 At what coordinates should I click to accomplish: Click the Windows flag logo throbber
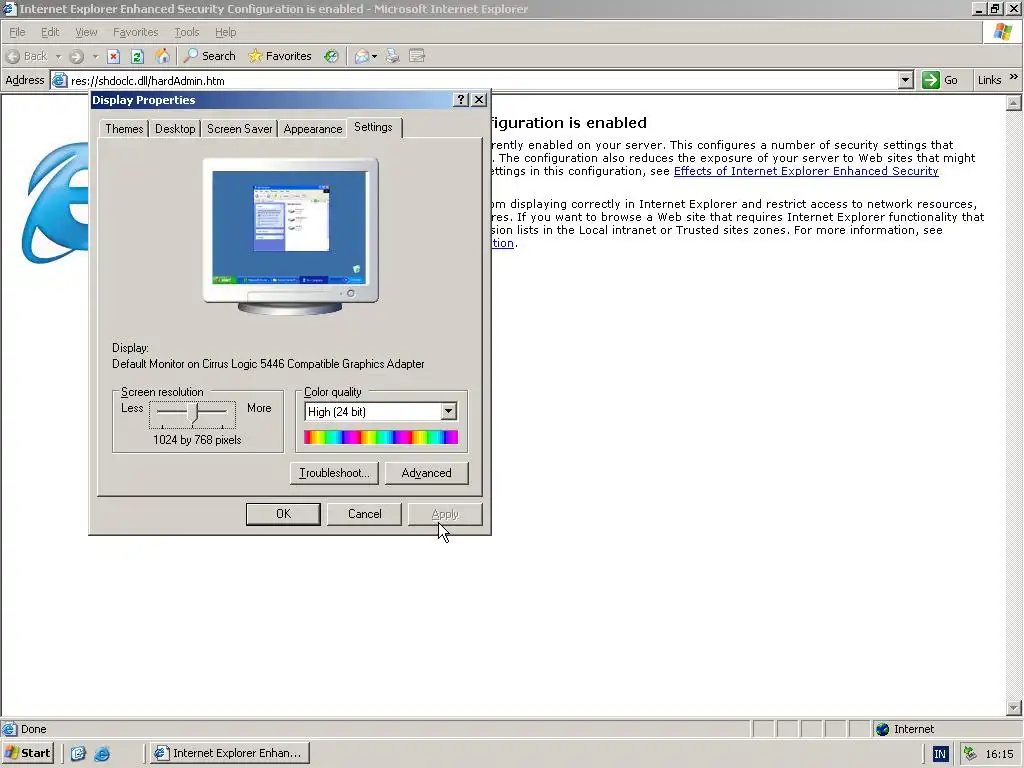coord(1002,32)
